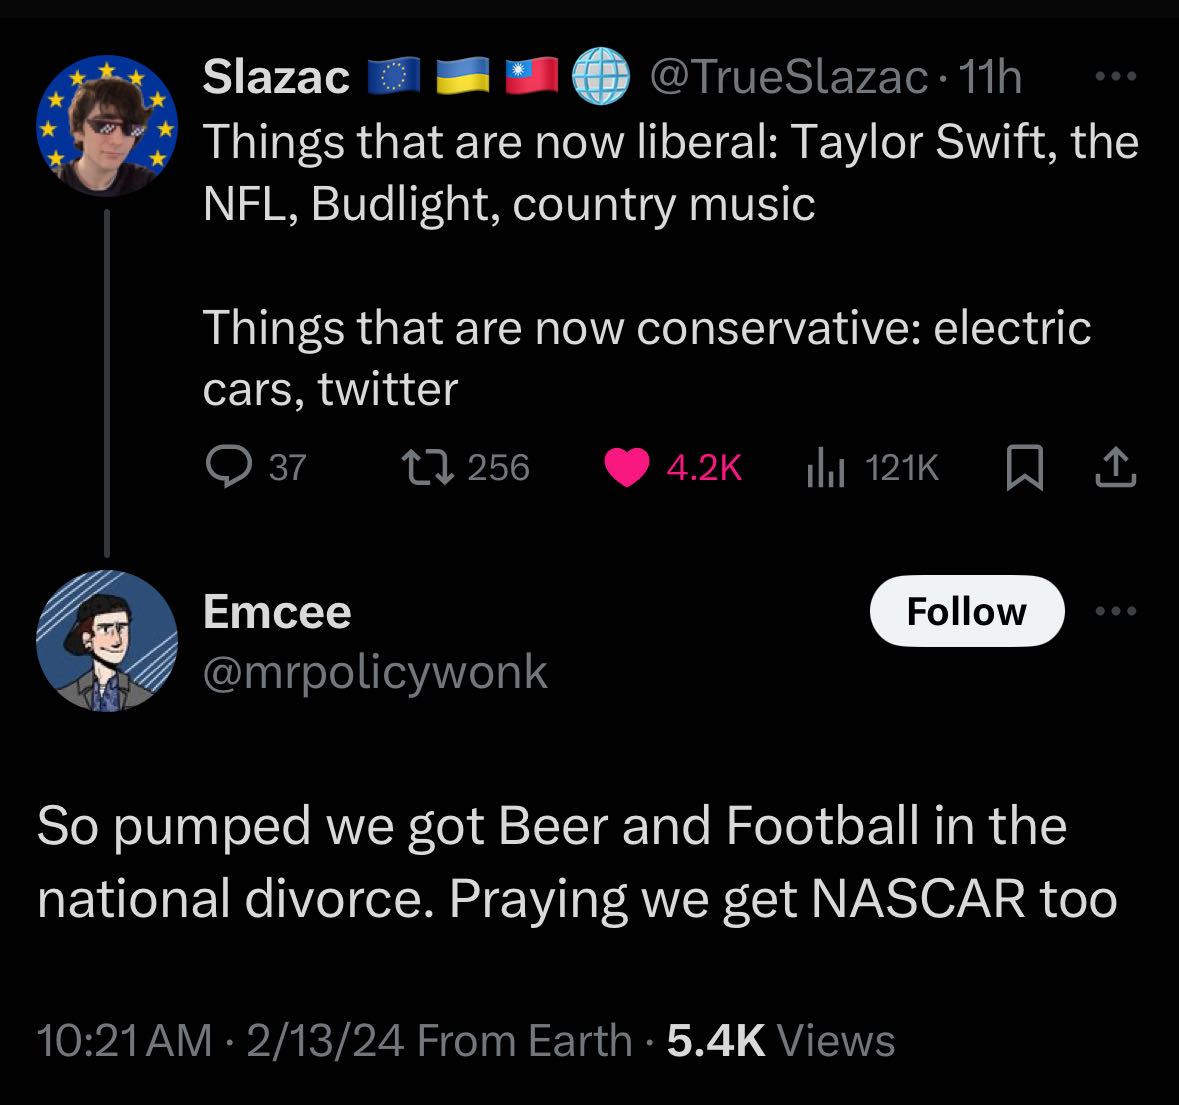Open Slazac's profile picture
This screenshot has height=1105, width=1179.
pos(107,126)
